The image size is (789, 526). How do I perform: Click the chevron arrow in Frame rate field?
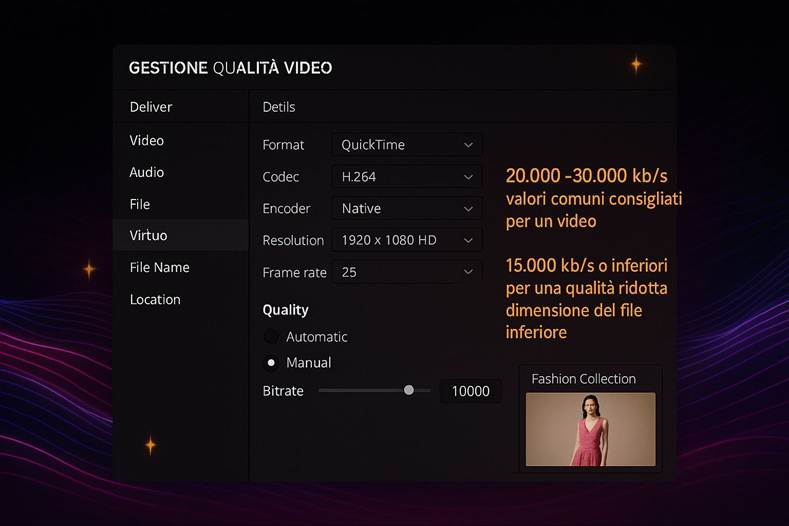tap(468, 272)
